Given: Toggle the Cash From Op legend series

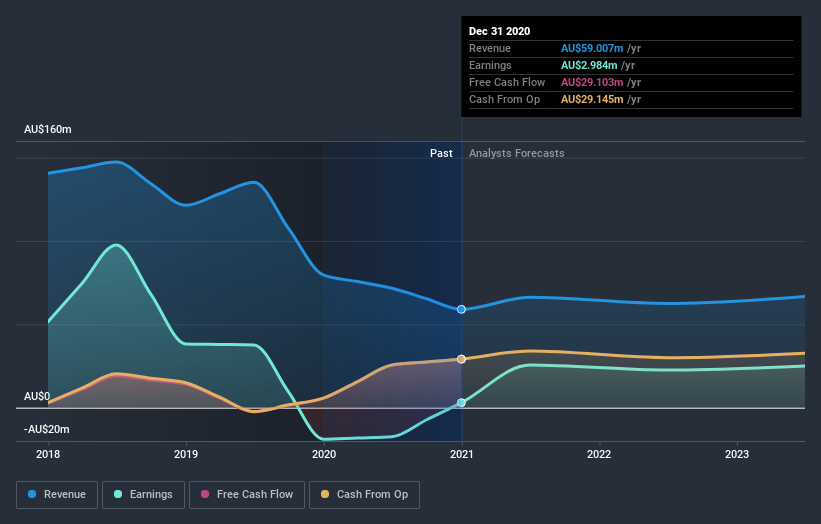Looking at the screenshot, I should pyautogui.click(x=364, y=495).
